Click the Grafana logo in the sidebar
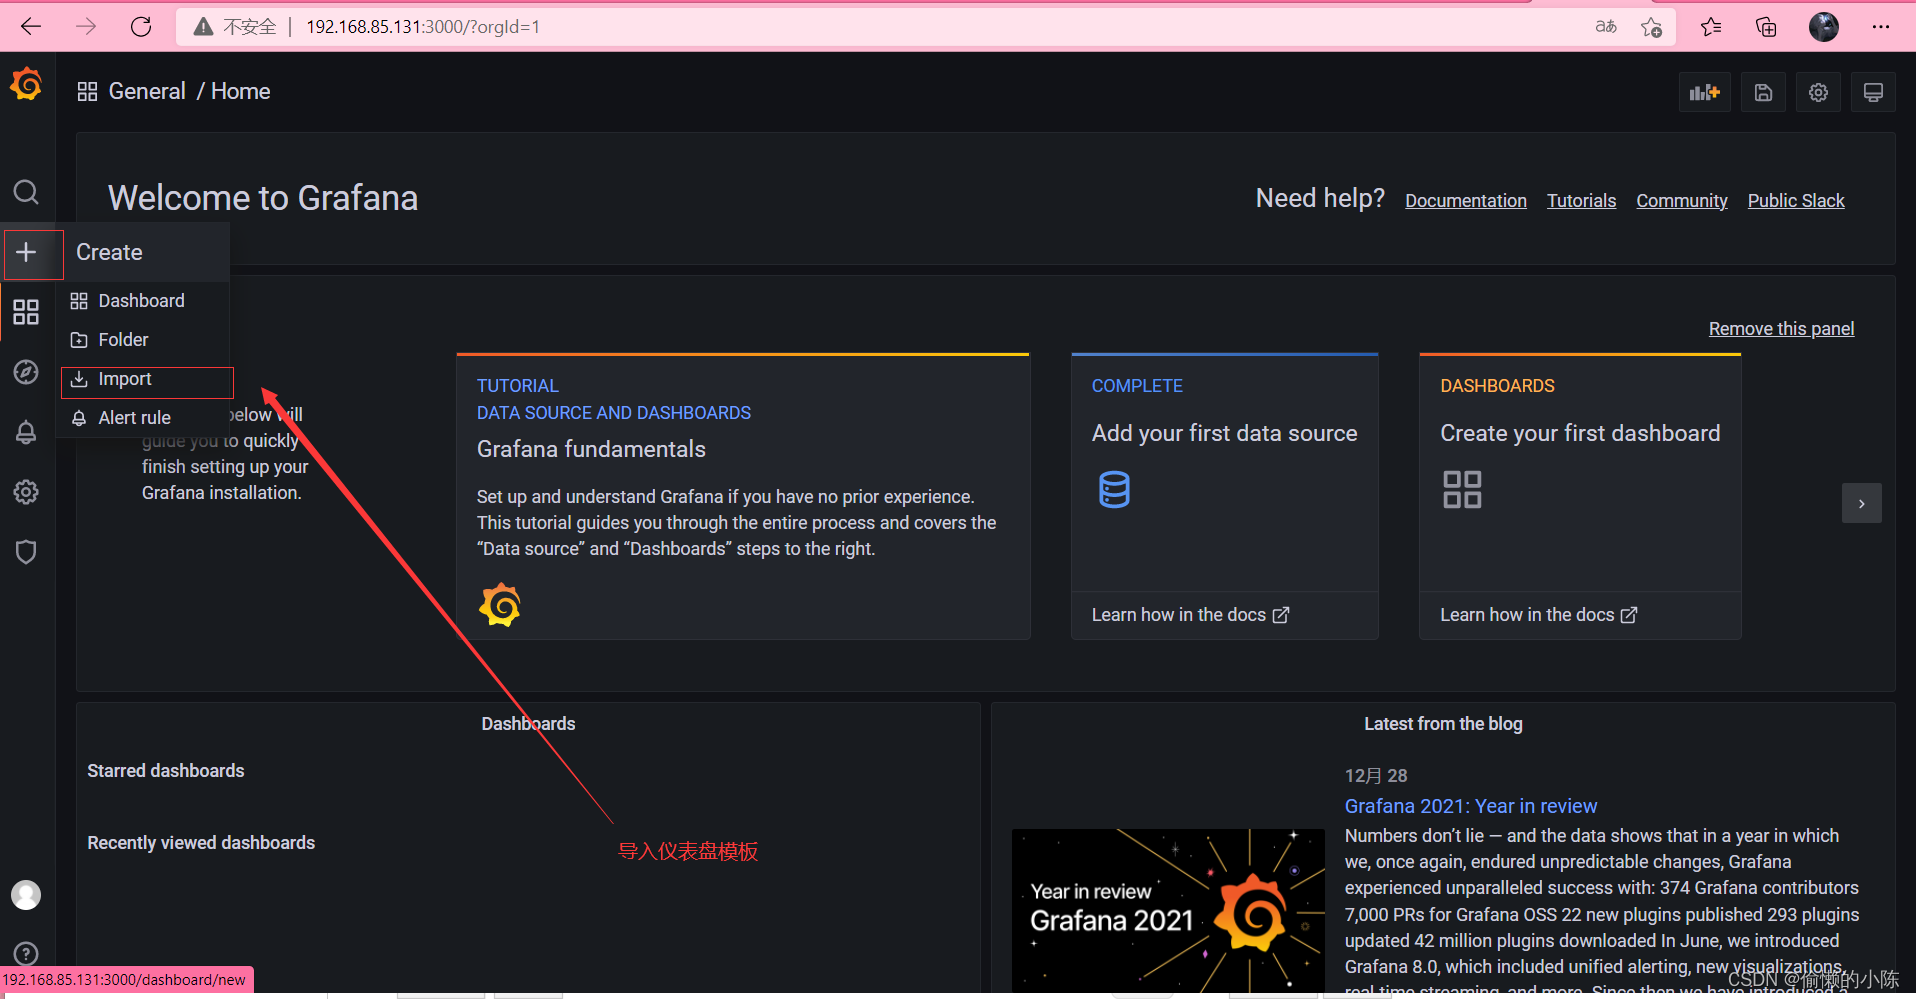1916x999 pixels. pos(26,85)
